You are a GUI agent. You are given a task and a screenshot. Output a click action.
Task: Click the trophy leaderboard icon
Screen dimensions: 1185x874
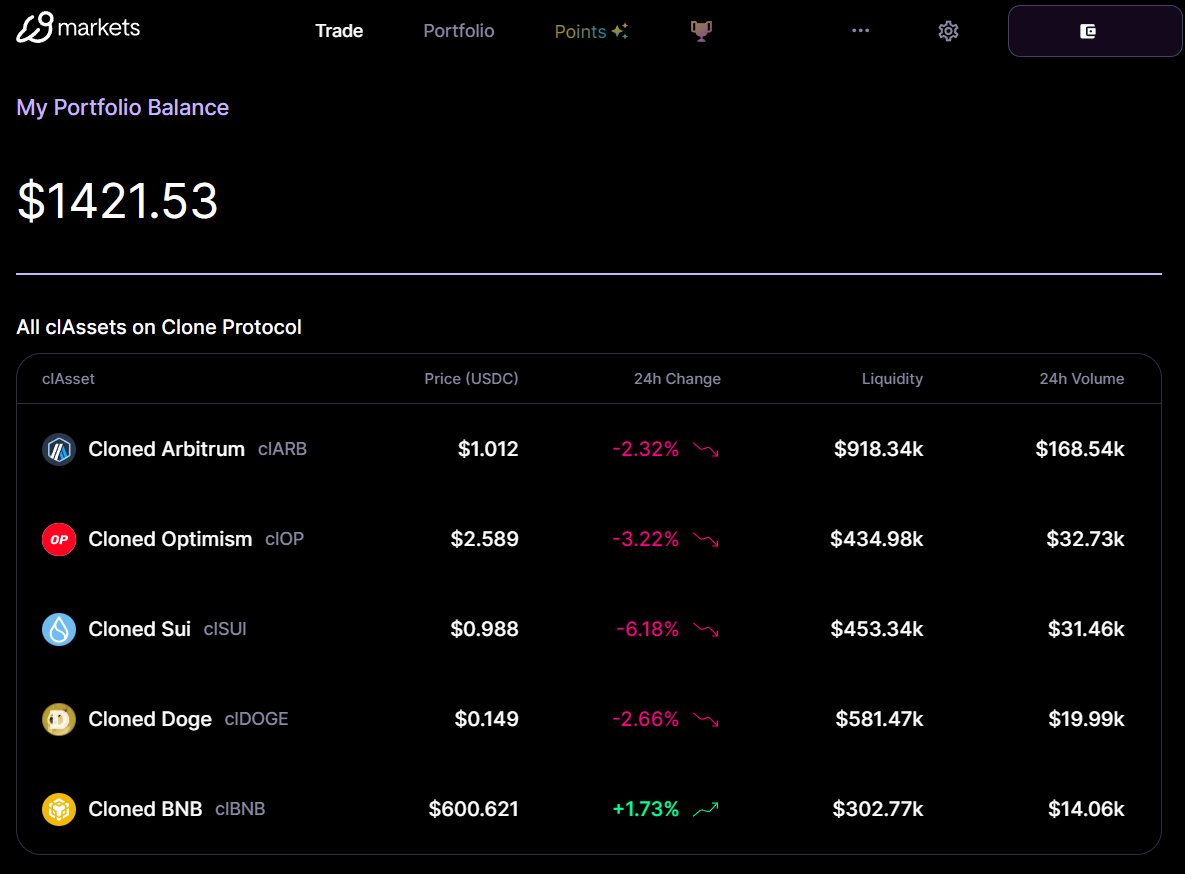[701, 31]
